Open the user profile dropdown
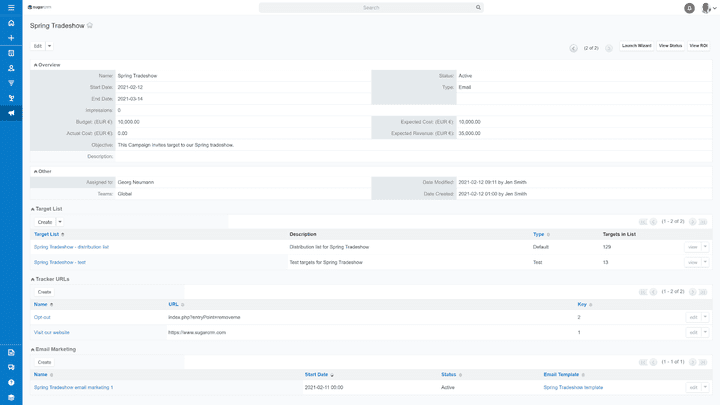Screen dimensions: 720x405 pos(708,8)
